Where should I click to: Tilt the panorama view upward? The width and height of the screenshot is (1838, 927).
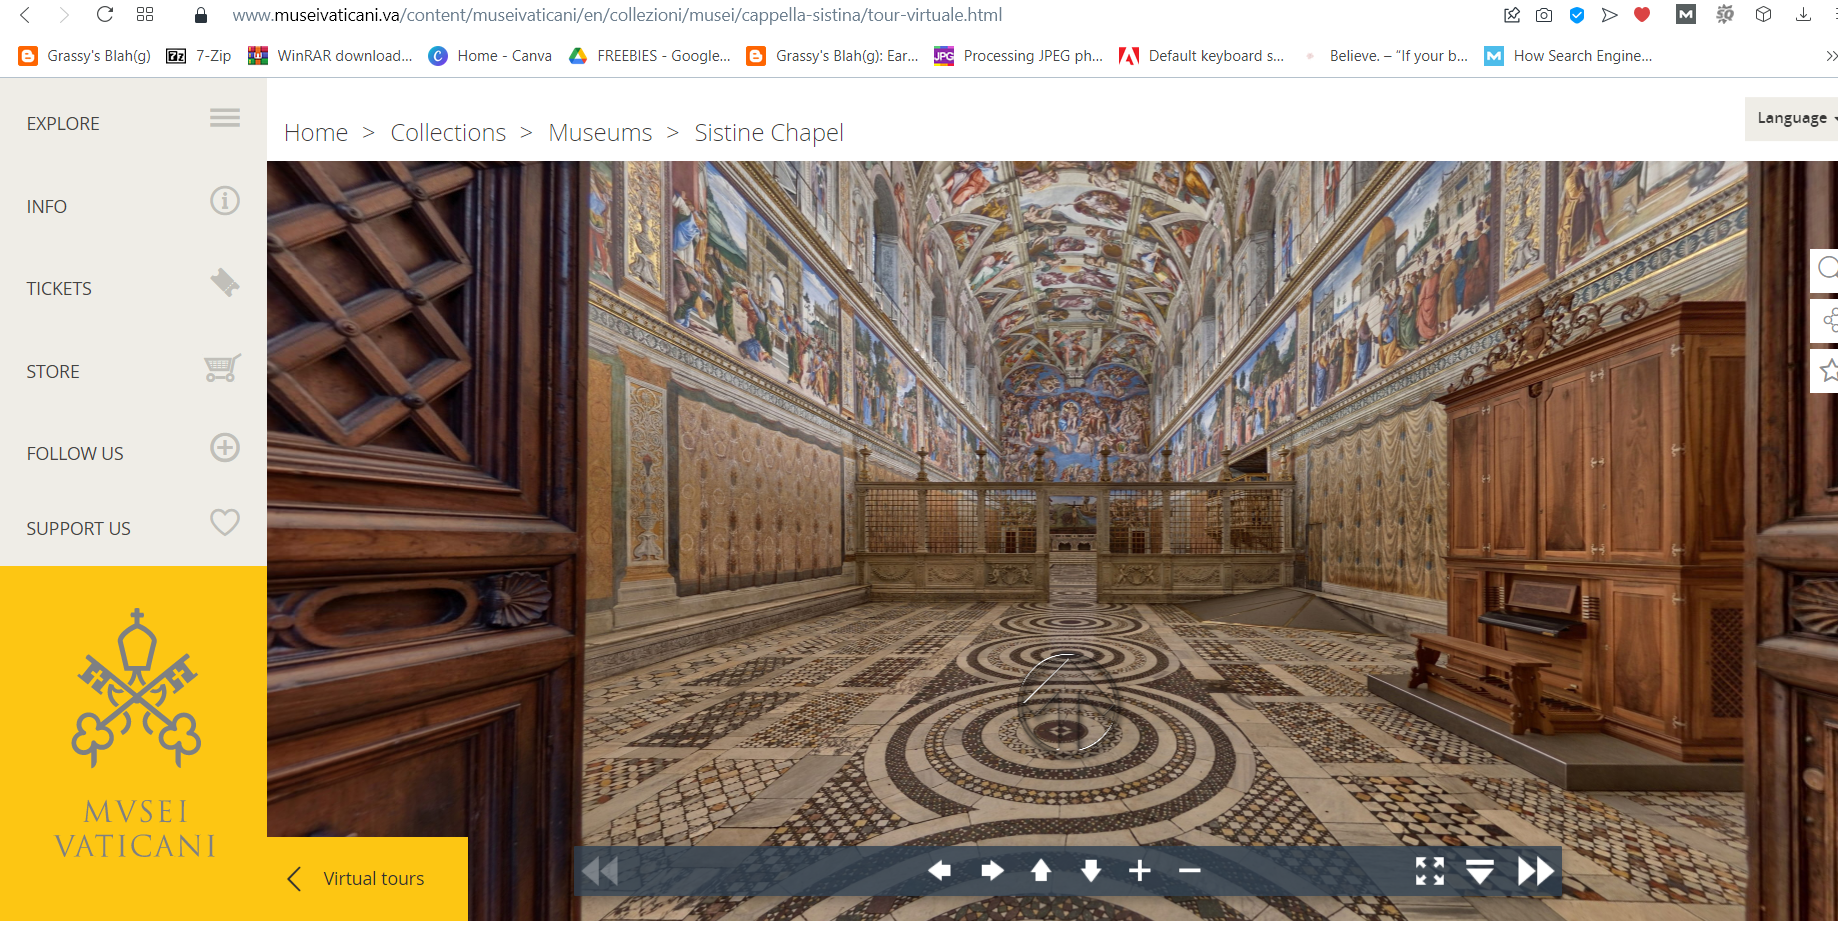pos(1041,871)
